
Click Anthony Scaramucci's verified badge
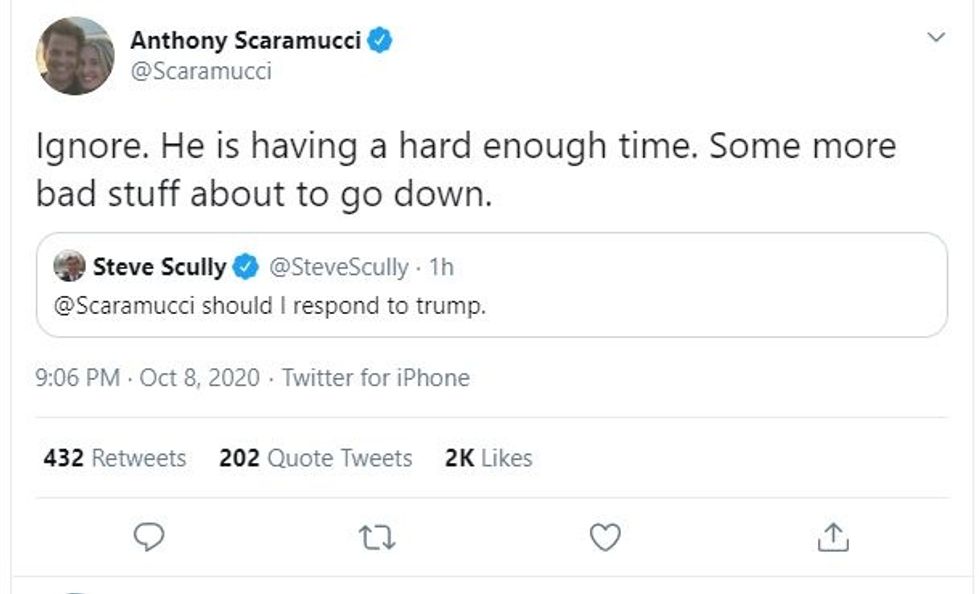click(x=381, y=41)
